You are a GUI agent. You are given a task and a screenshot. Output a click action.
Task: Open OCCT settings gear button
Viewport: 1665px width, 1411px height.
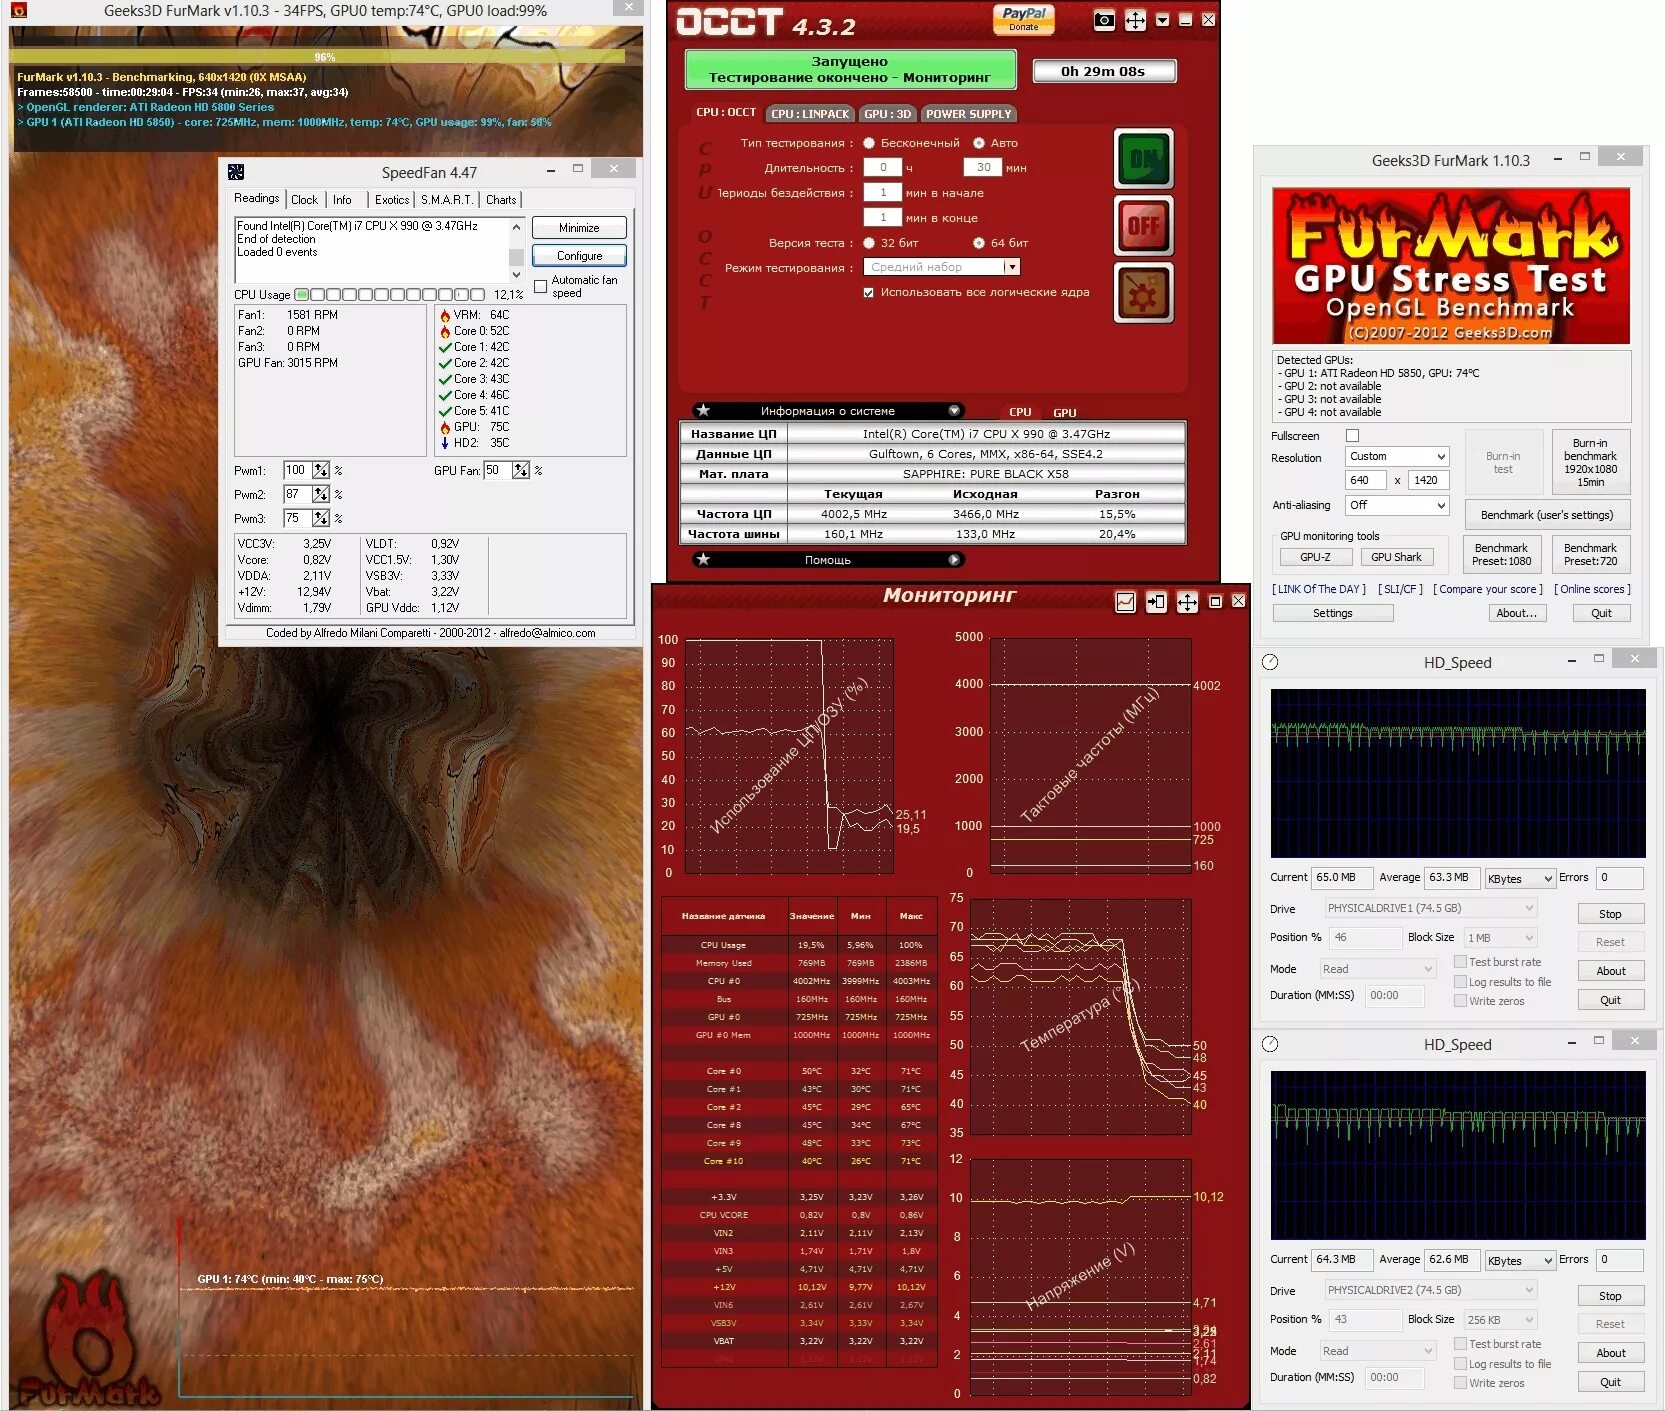click(1143, 292)
